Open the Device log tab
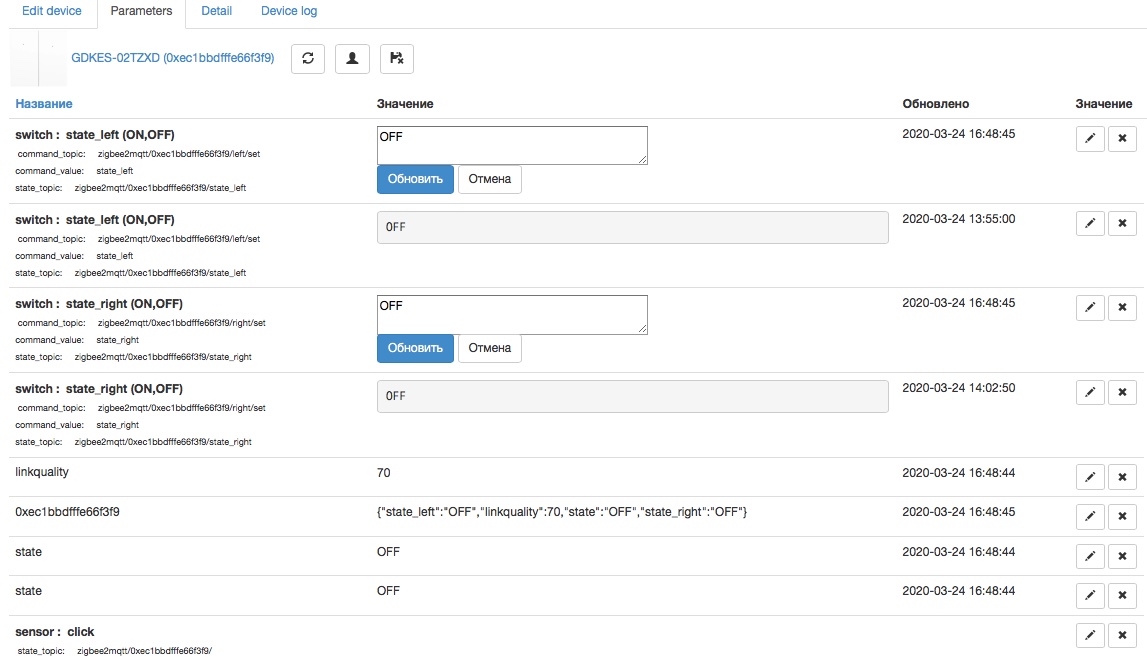Viewport: 1147px width, 672px height. (x=289, y=11)
